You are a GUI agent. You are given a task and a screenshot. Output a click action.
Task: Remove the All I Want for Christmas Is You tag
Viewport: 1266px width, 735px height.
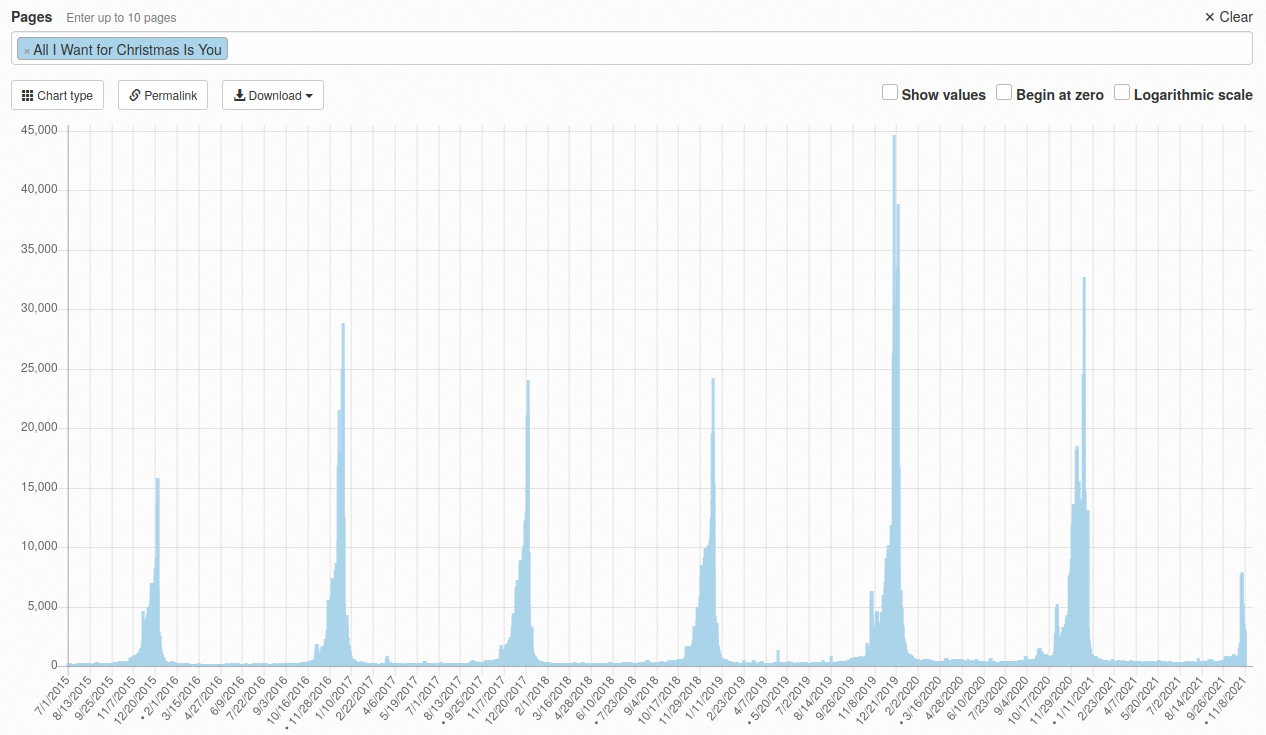coord(27,50)
